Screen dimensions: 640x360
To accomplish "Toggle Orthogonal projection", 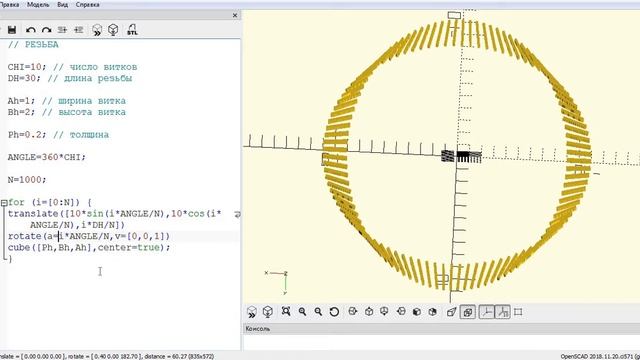I will tap(468, 312).
